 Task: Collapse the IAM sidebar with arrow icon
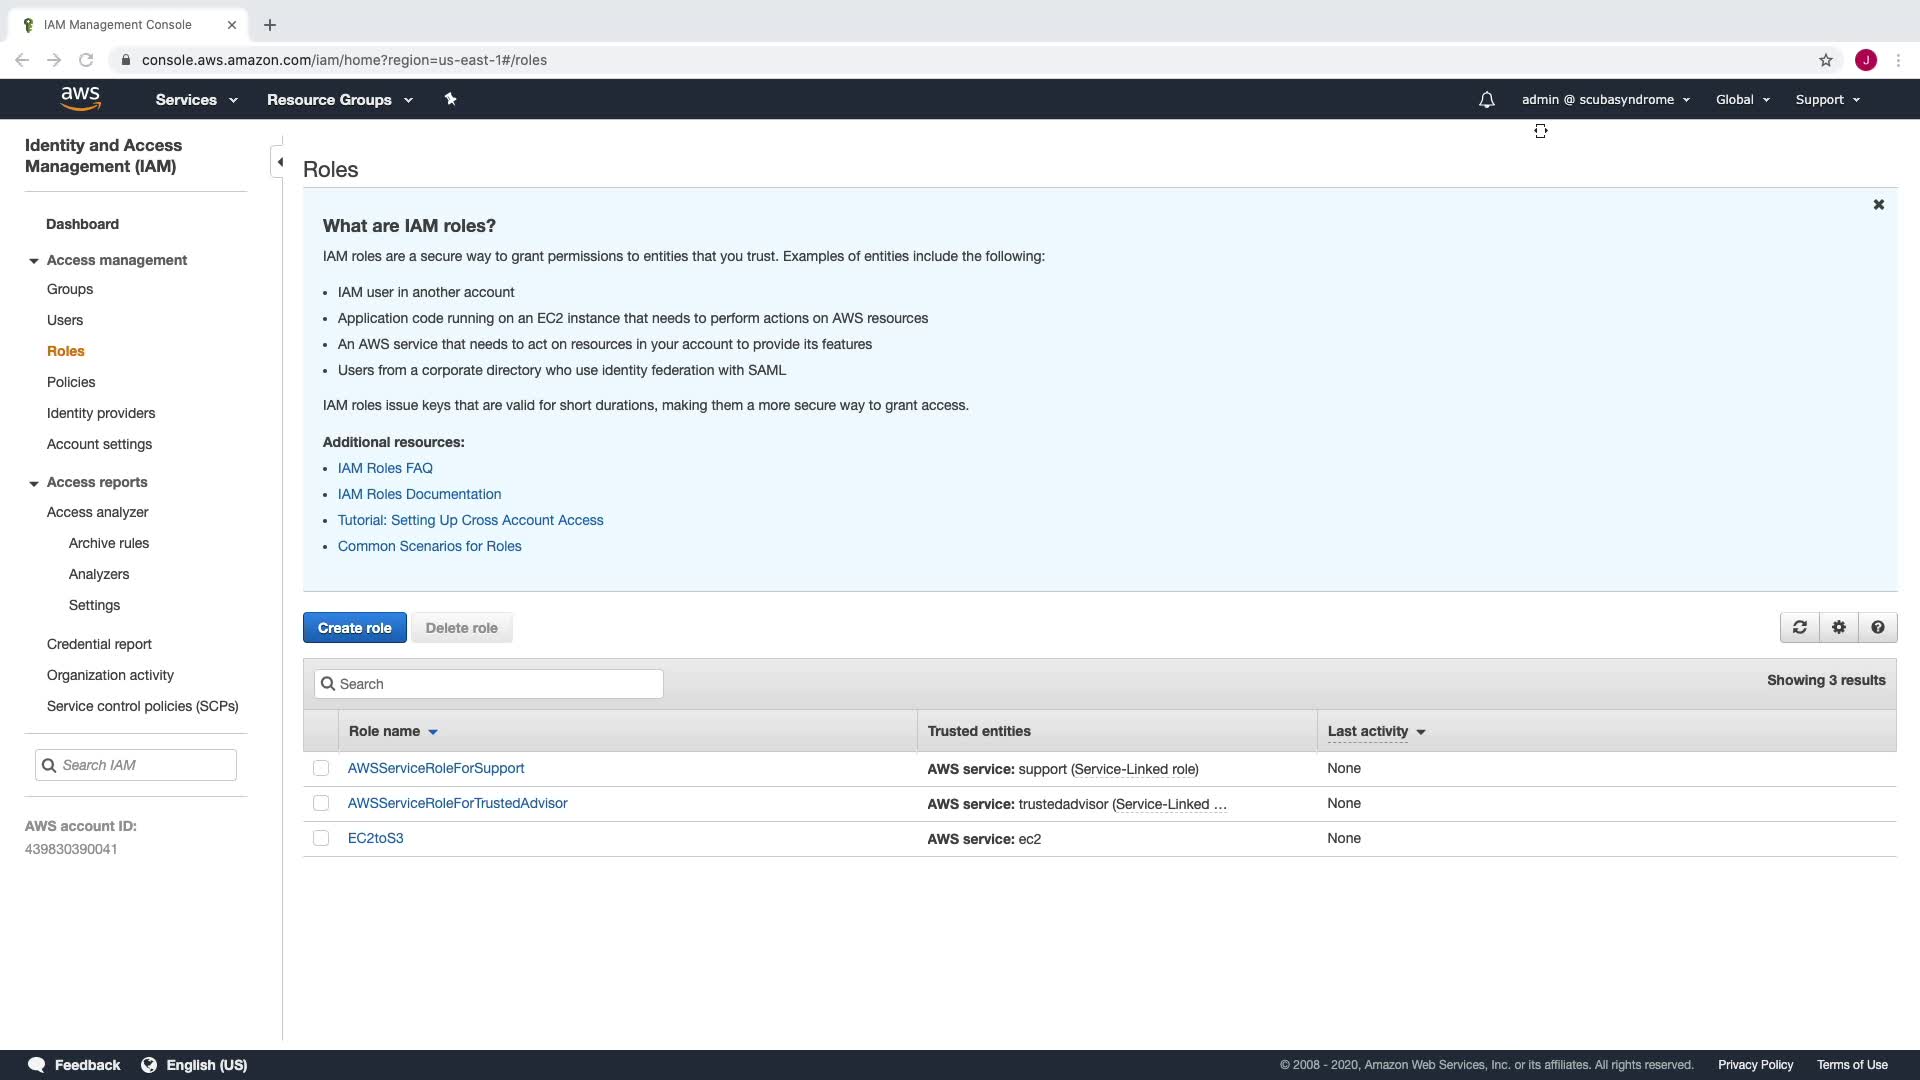coord(280,162)
